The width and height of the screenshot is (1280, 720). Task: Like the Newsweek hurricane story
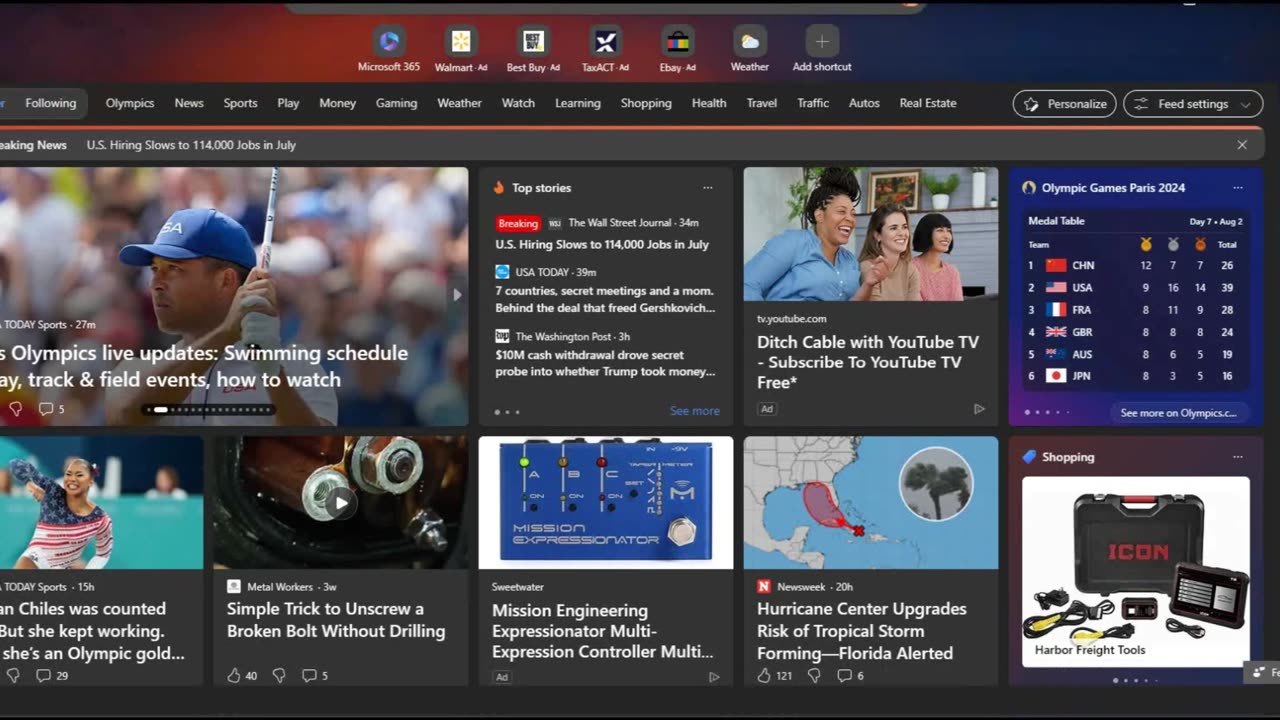pos(764,675)
